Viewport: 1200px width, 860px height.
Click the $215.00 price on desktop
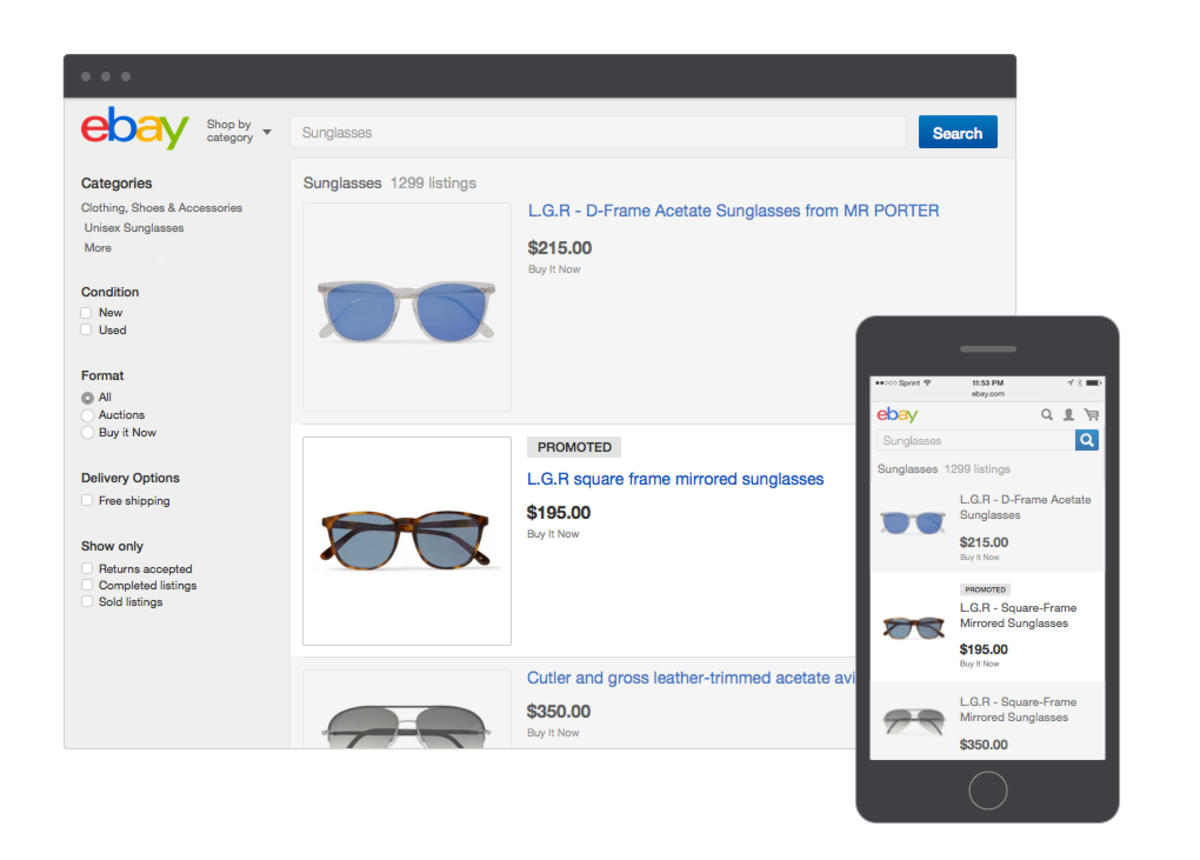pos(559,248)
